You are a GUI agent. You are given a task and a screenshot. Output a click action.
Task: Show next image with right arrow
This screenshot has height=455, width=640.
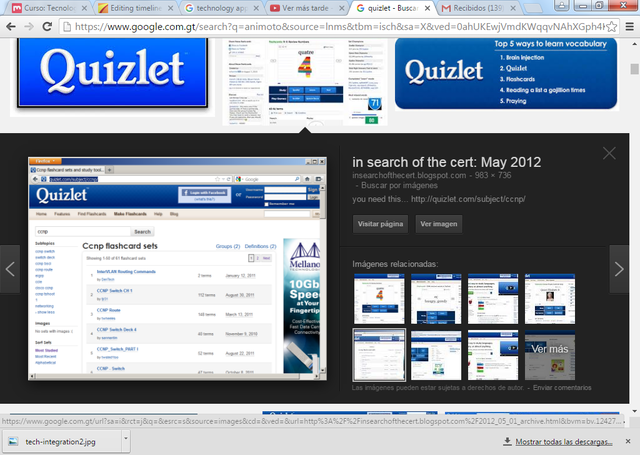click(x=619, y=269)
